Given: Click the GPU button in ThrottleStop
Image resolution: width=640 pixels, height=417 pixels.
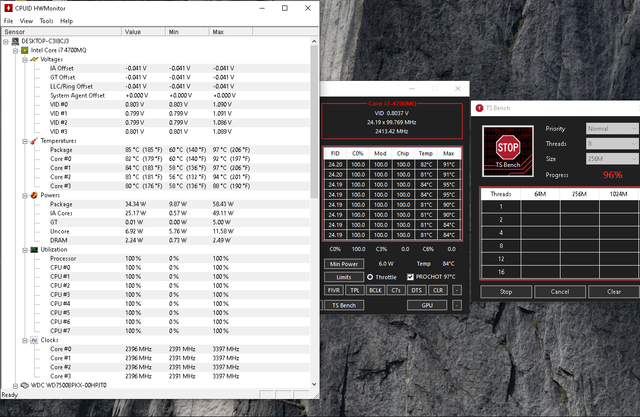Looking at the screenshot, I should tap(427, 305).
